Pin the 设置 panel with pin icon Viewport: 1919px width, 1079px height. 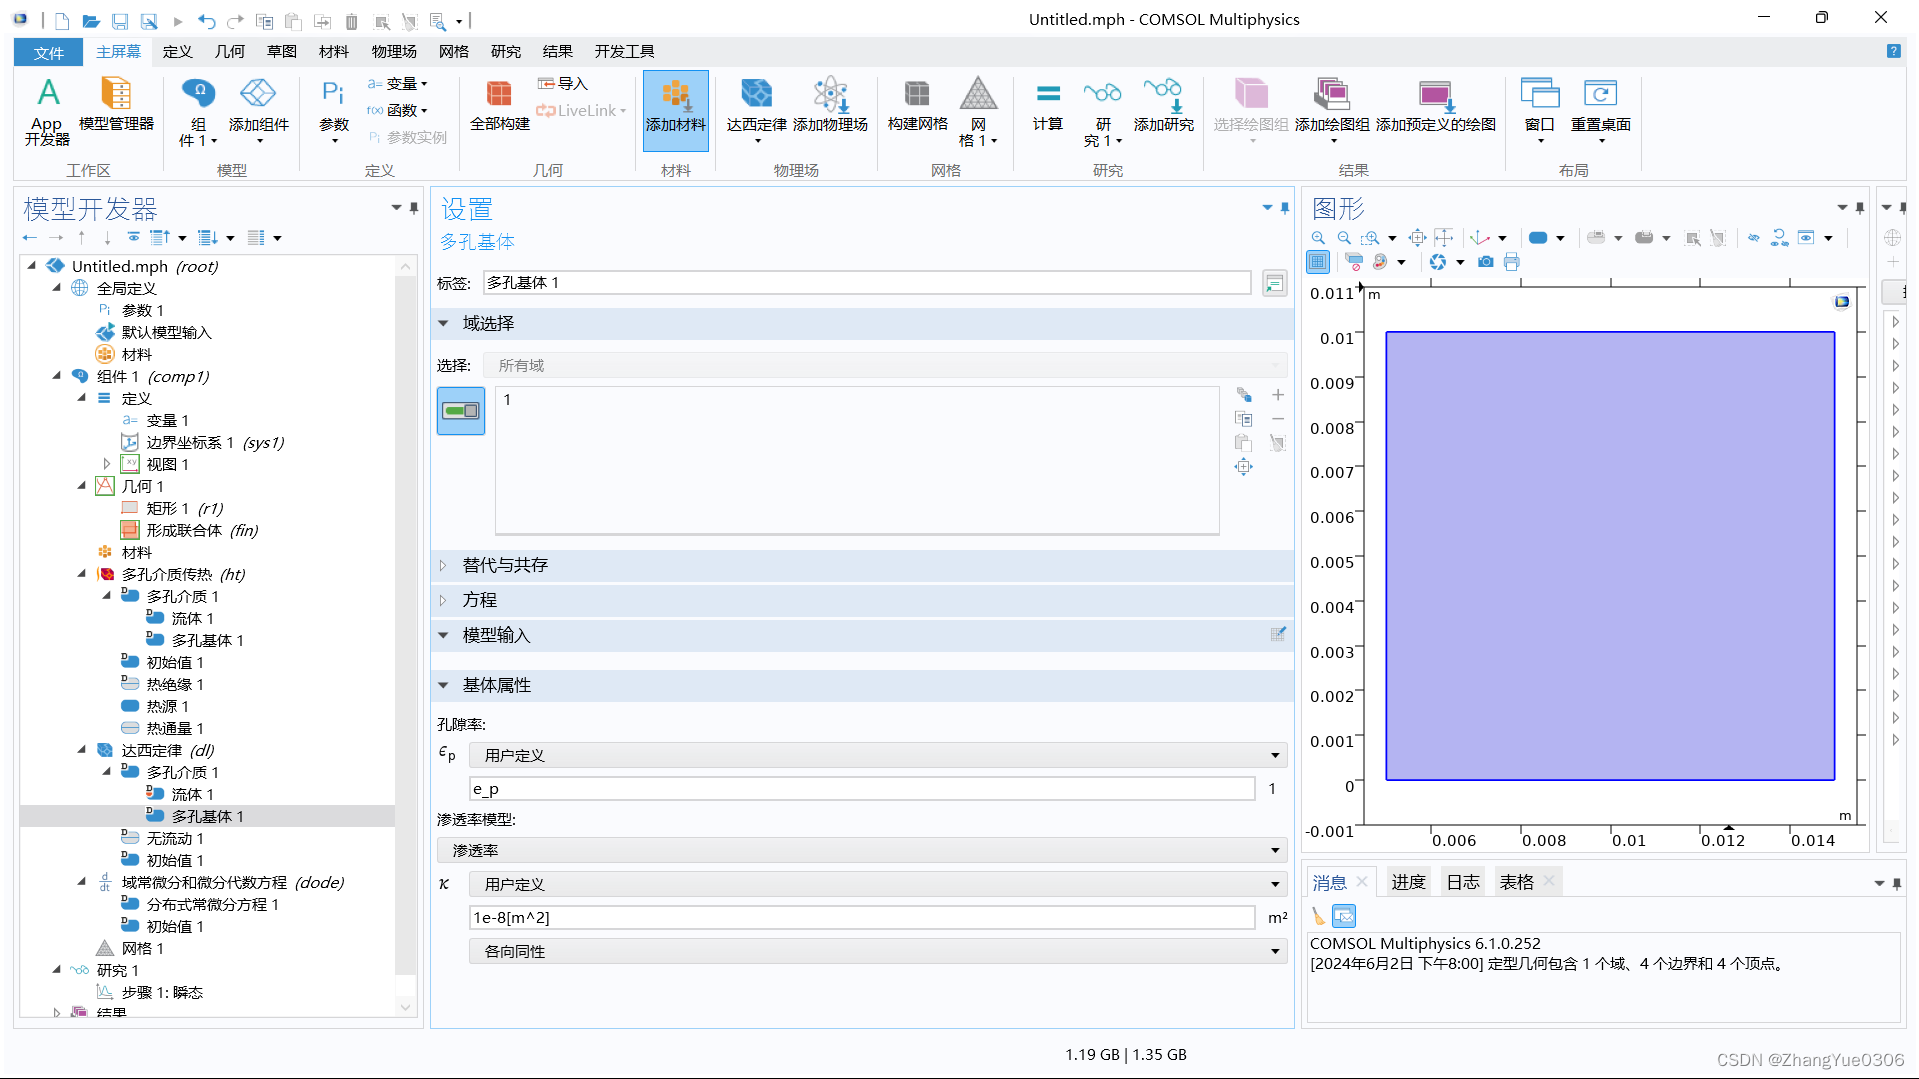[x=1285, y=208]
